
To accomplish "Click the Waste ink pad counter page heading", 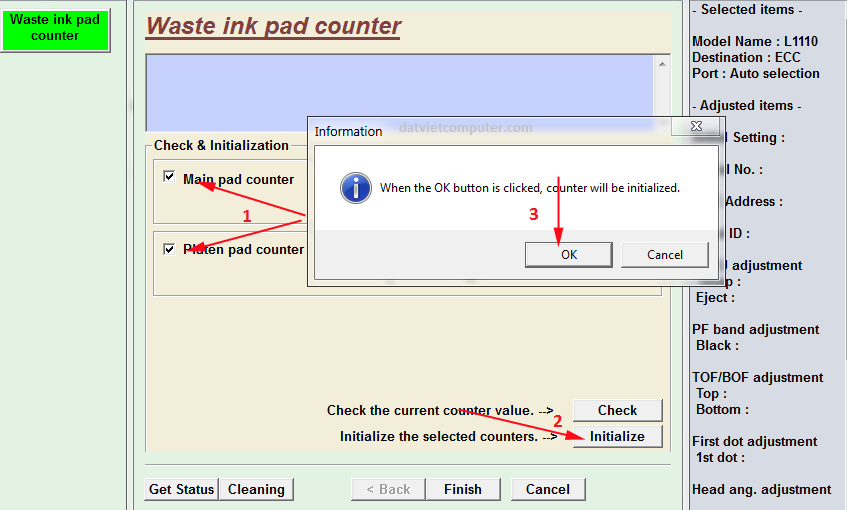I will coord(273,26).
